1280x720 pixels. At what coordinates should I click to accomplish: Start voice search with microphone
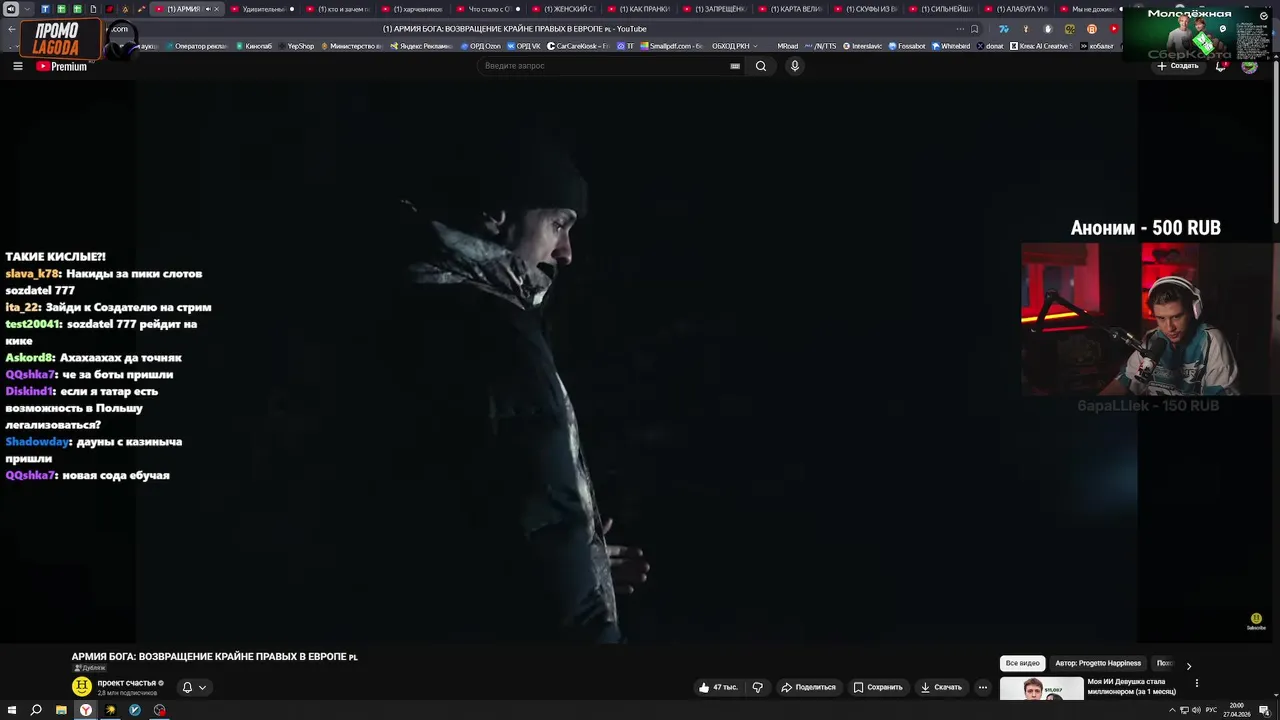pos(795,66)
